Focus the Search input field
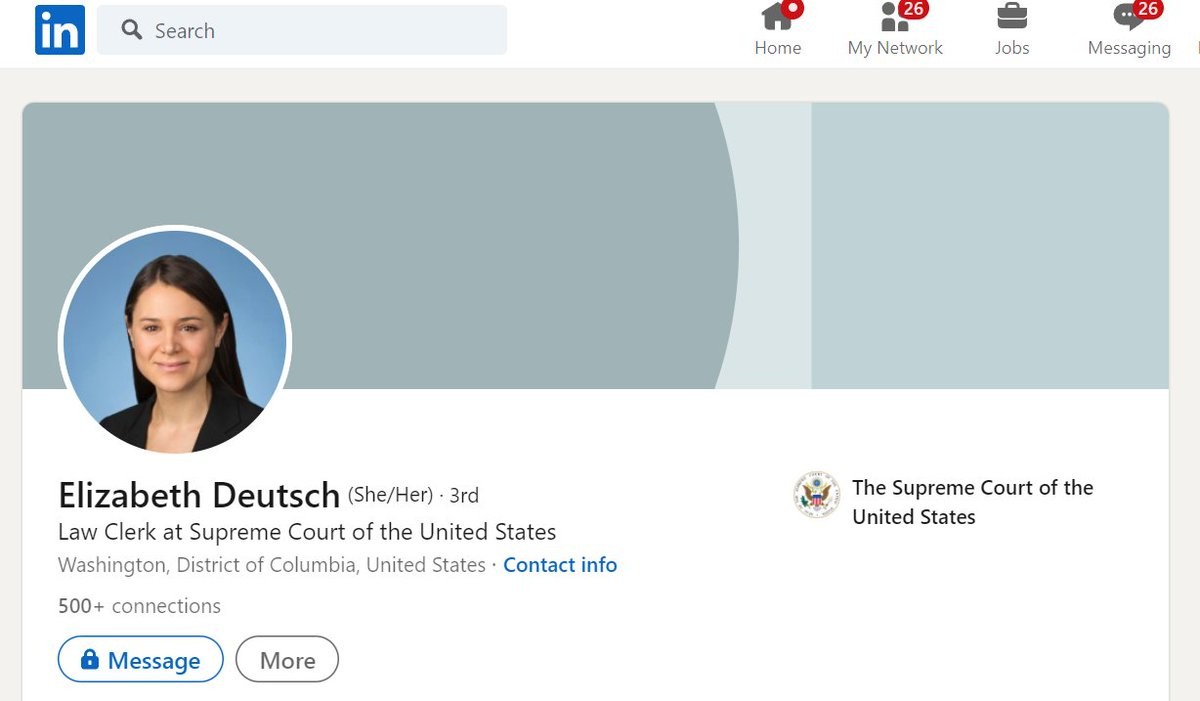1200x701 pixels. point(320,30)
